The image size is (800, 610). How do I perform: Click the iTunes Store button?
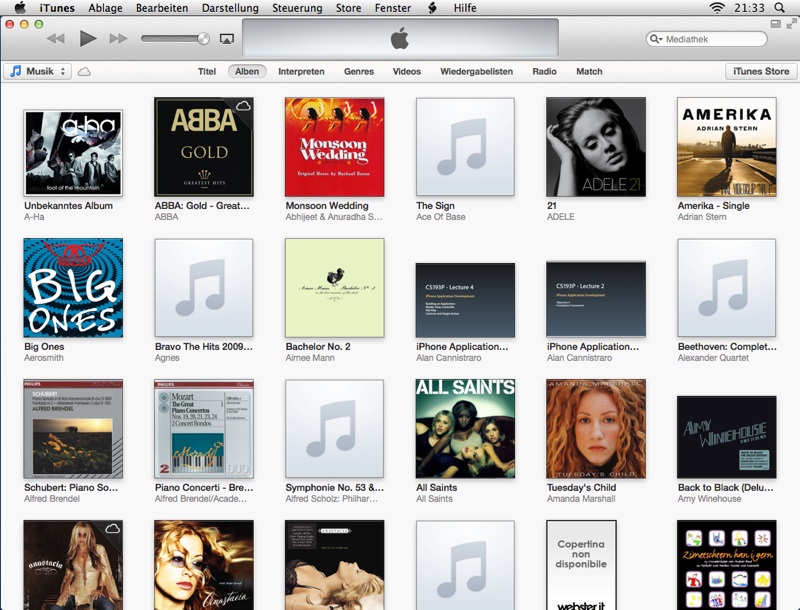coord(761,71)
